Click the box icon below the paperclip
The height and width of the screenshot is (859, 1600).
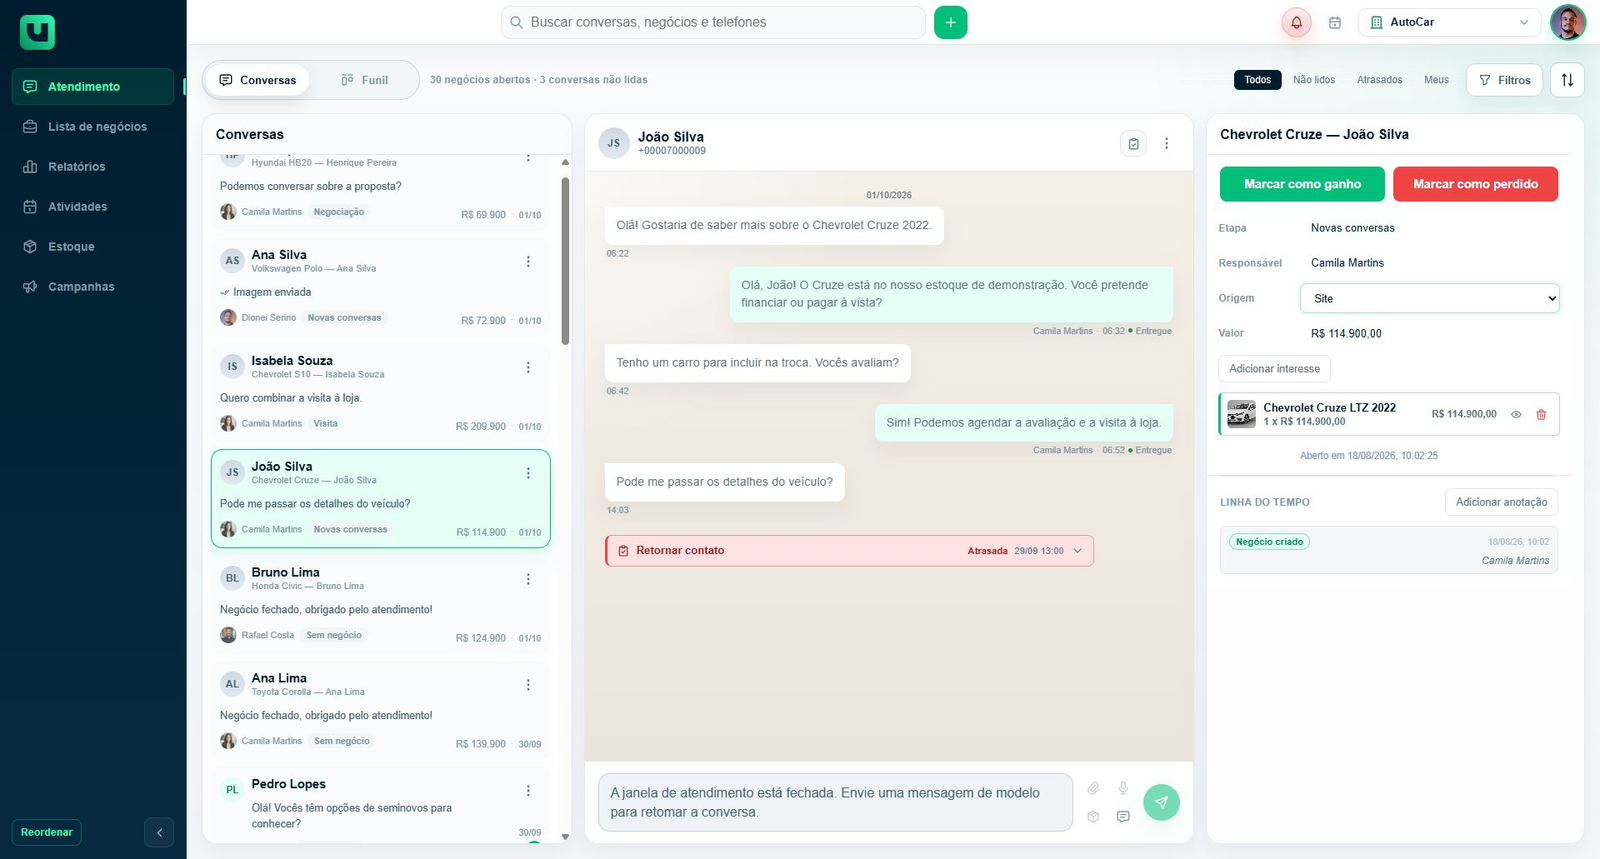point(1093,817)
